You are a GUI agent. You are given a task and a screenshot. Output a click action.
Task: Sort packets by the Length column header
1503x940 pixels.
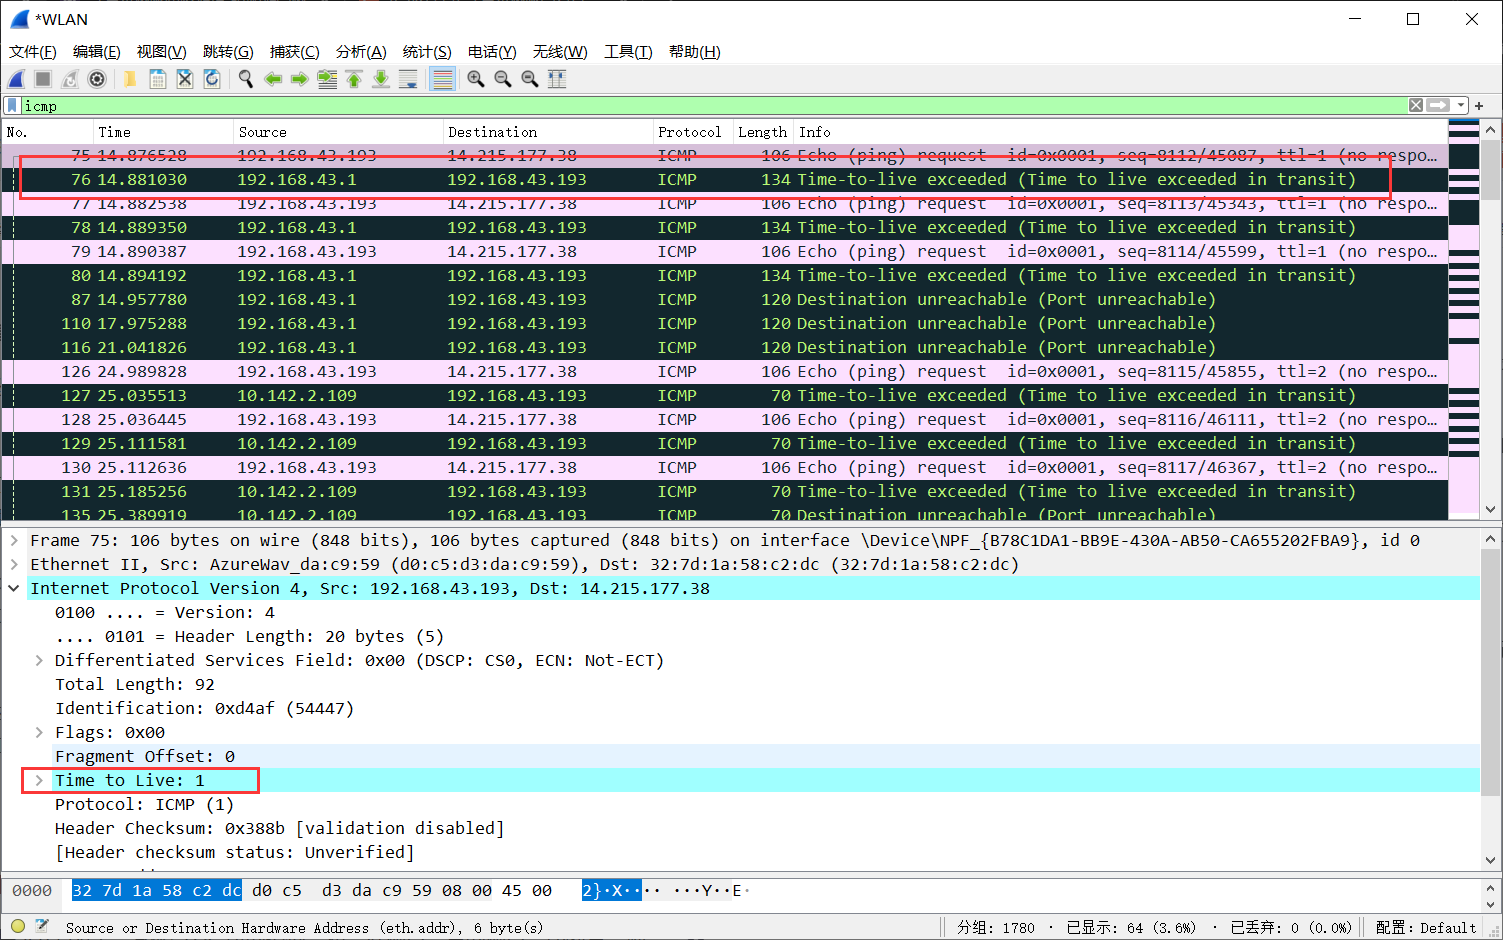pyautogui.click(x=763, y=132)
